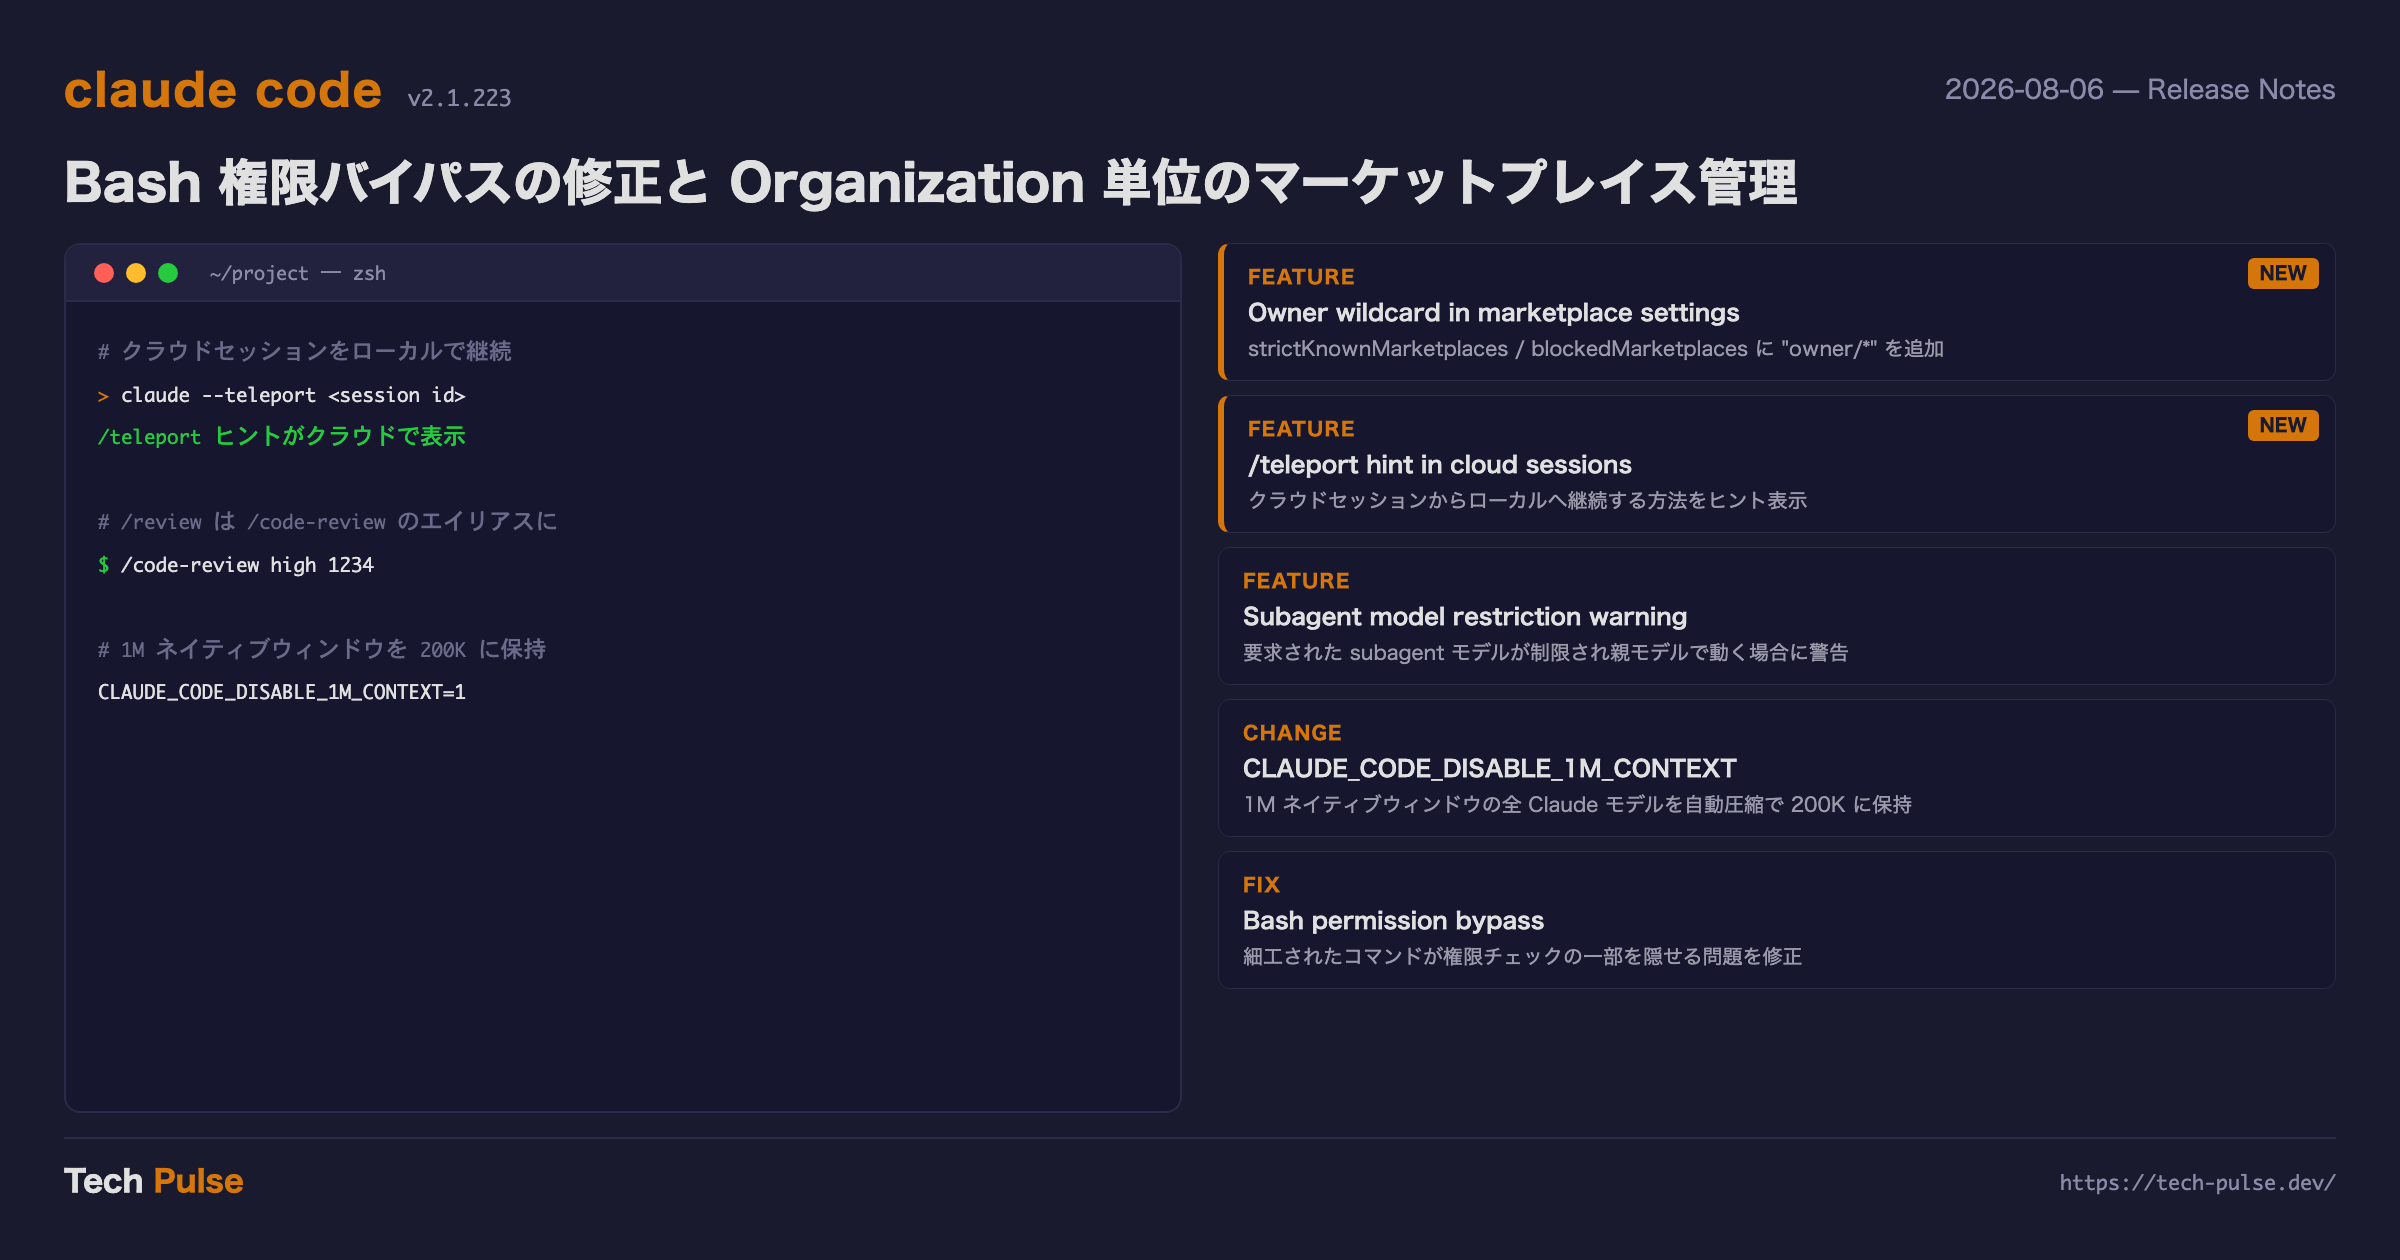Select the comment "# クラウドセッションをローカルで継続"
This screenshot has width=2400, height=1260.
coord(305,351)
